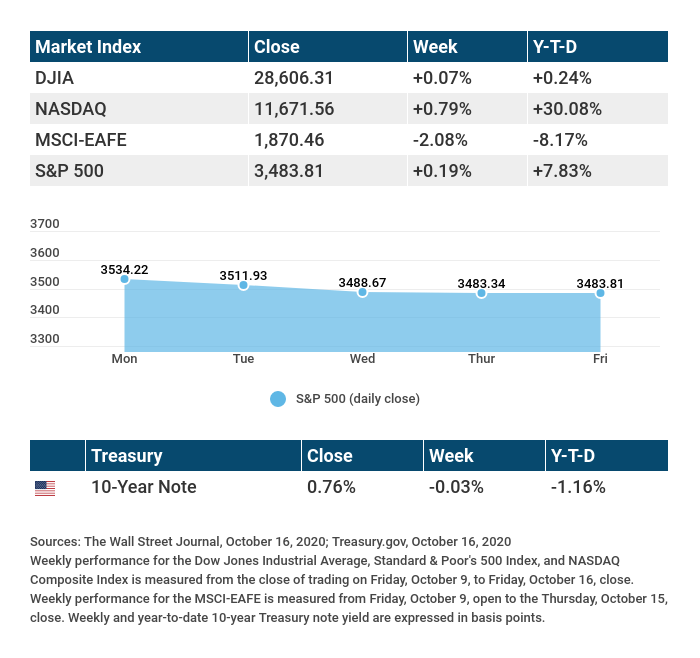Select Monday data point 3534.22

pyautogui.click(x=125, y=279)
